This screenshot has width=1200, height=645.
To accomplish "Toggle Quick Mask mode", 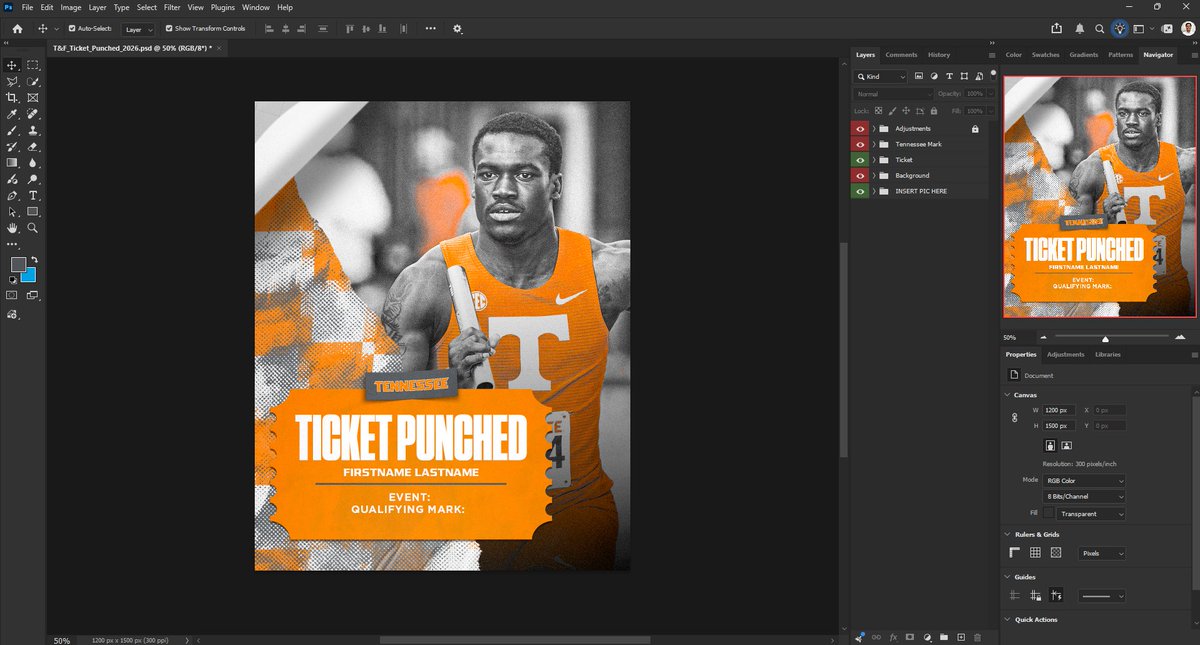I will 12,296.
